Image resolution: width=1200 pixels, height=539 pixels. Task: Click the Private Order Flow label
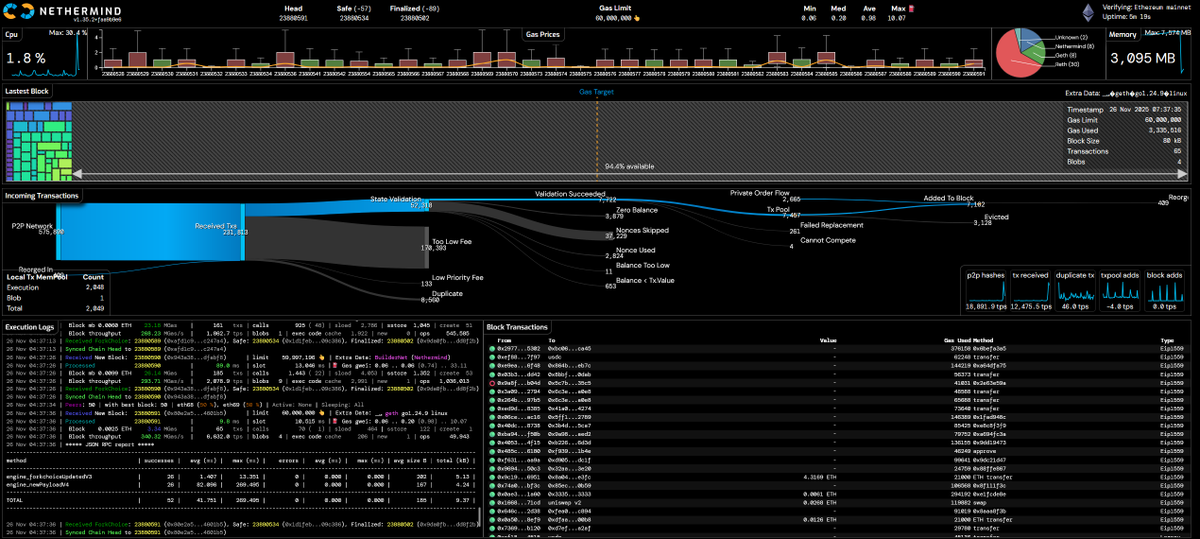click(759, 192)
